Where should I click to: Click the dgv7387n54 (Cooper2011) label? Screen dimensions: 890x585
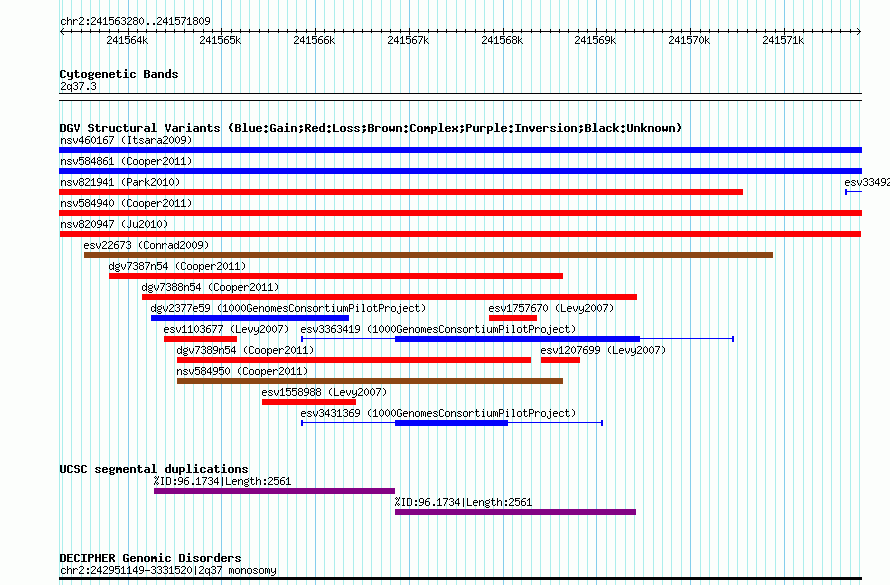pos(177,266)
